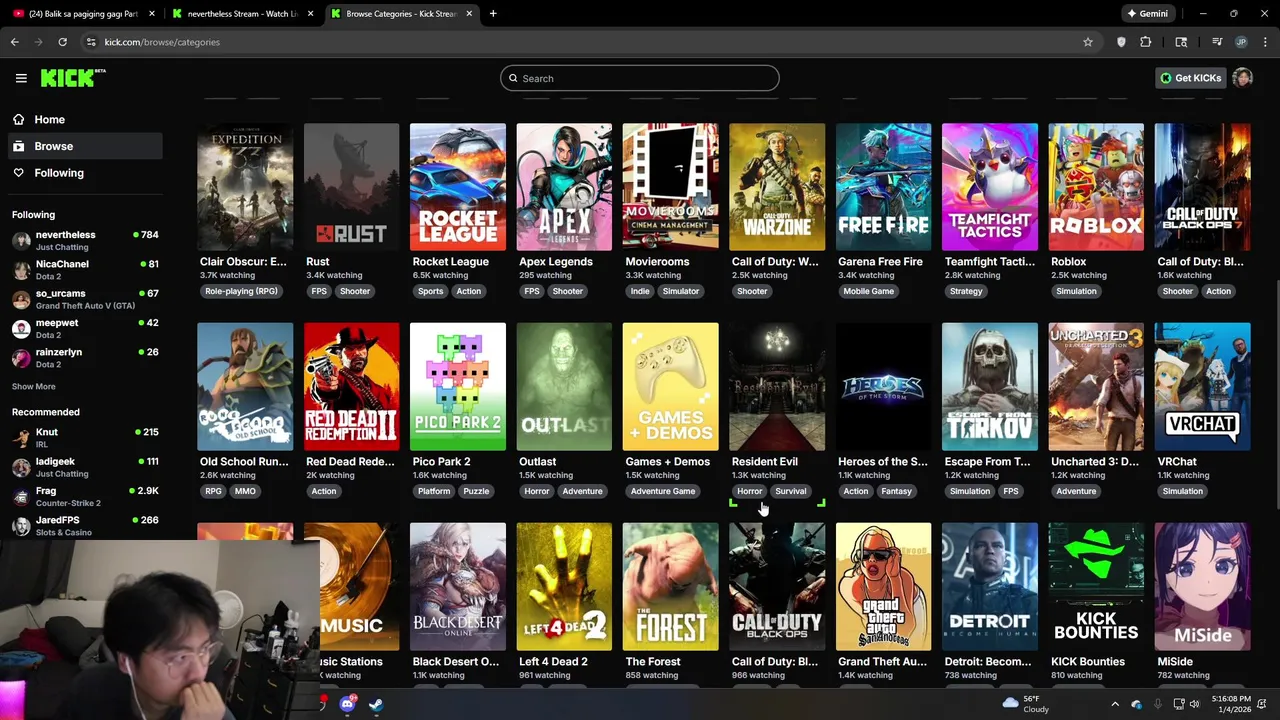
Task: Click the Survival tag under Resident Evil
Action: pyautogui.click(x=790, y=491)
